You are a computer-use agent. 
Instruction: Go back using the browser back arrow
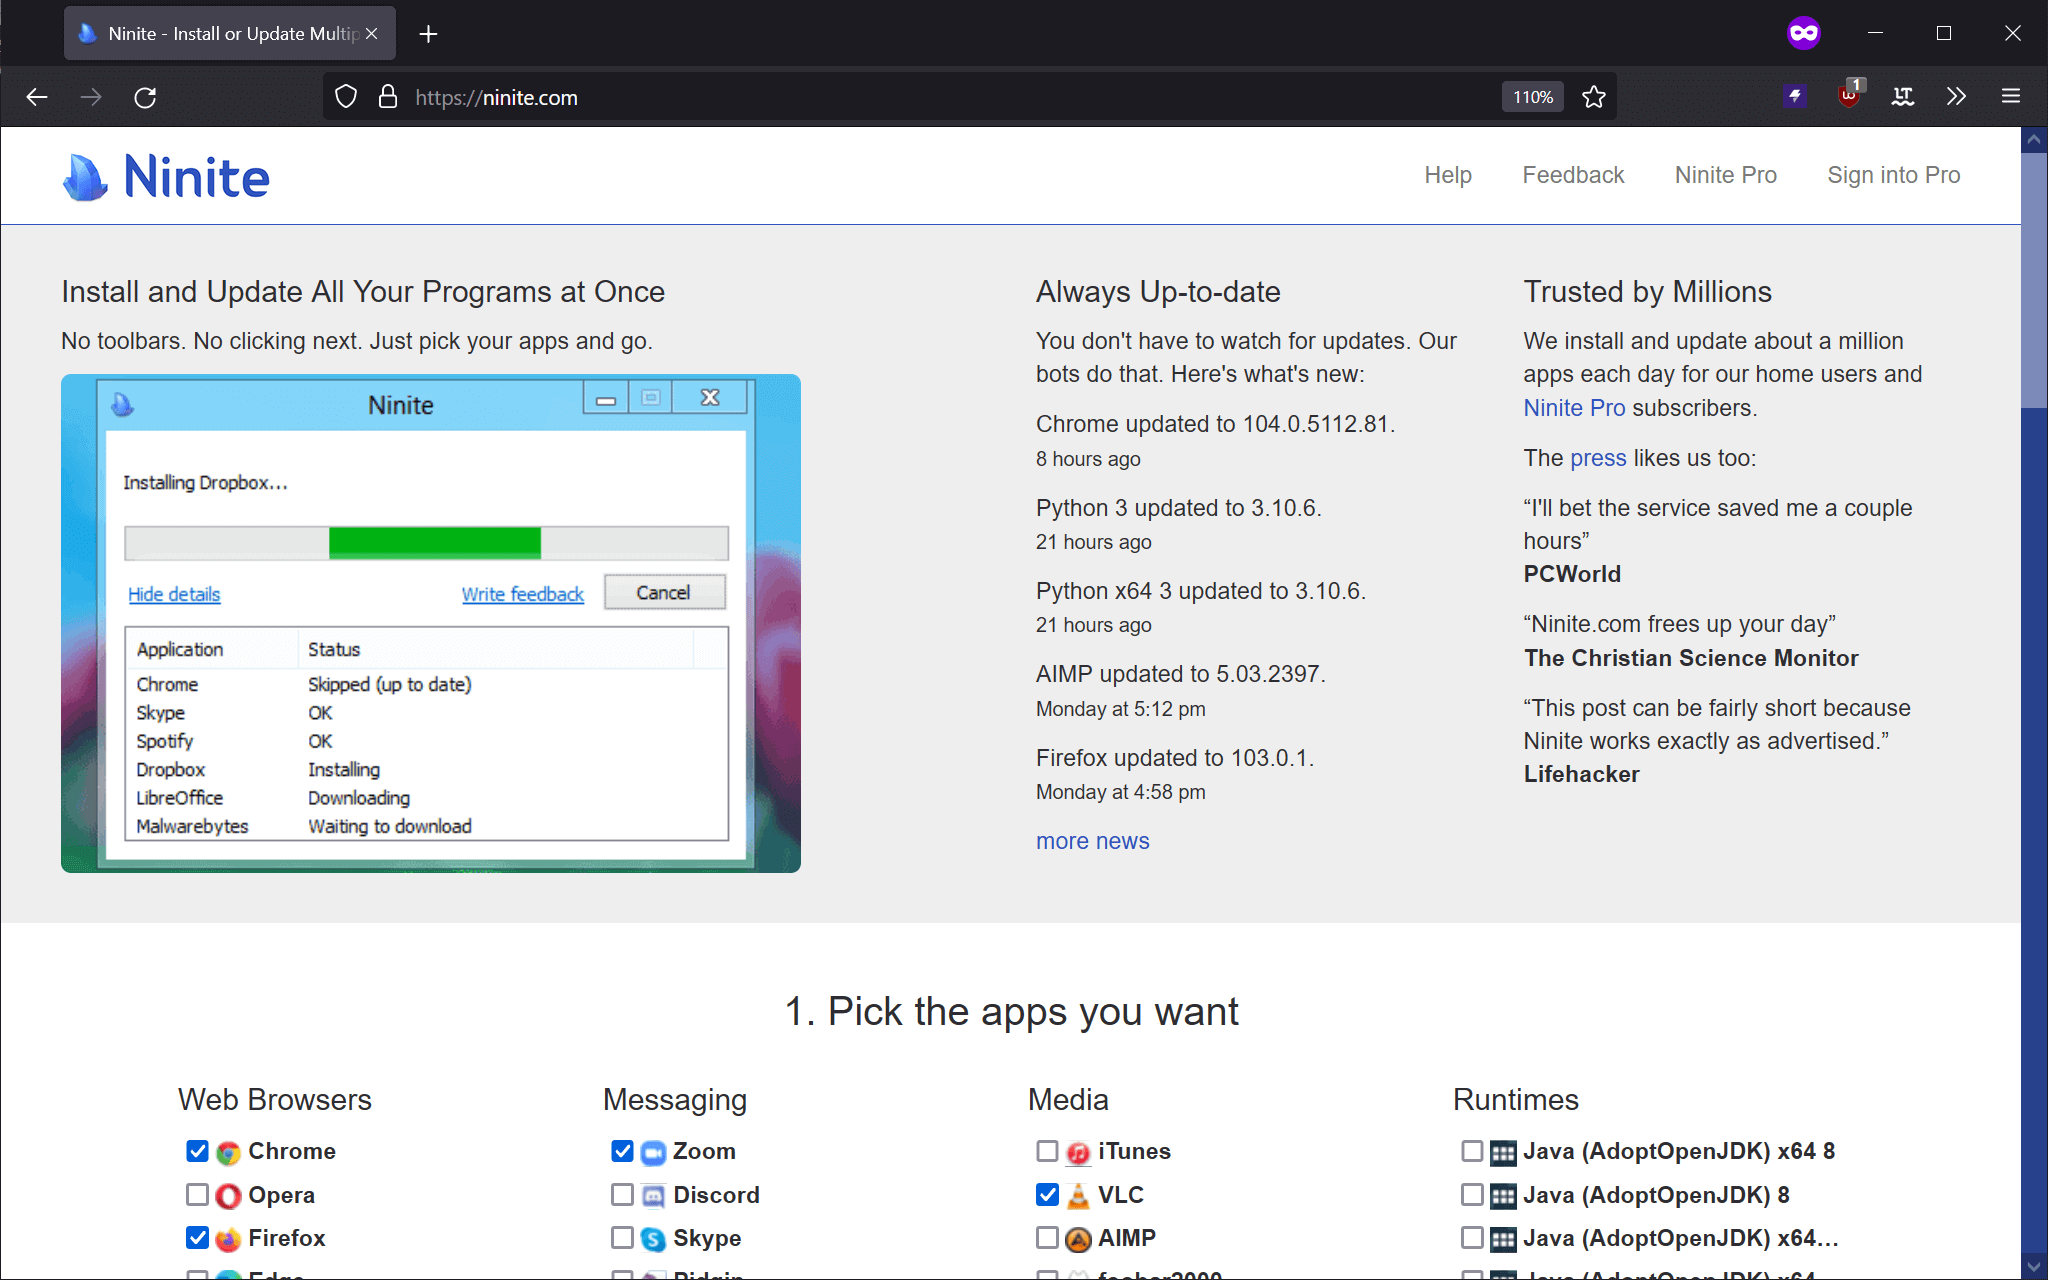point(37,97)
